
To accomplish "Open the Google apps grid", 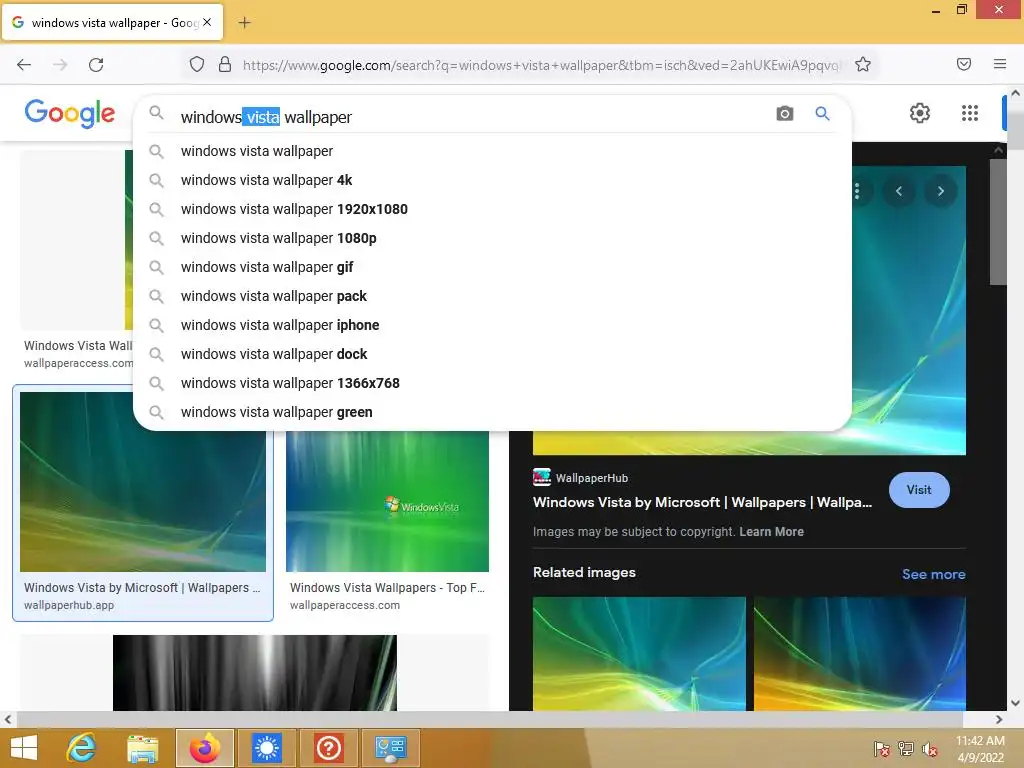I will pos(970,113).
